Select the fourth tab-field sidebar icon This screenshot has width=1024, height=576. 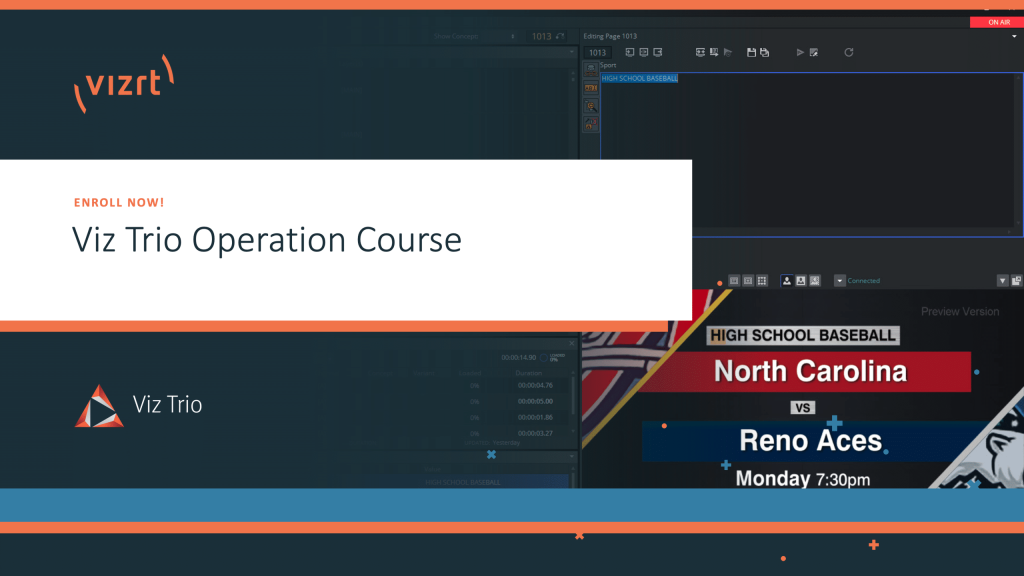pos(591,124)
